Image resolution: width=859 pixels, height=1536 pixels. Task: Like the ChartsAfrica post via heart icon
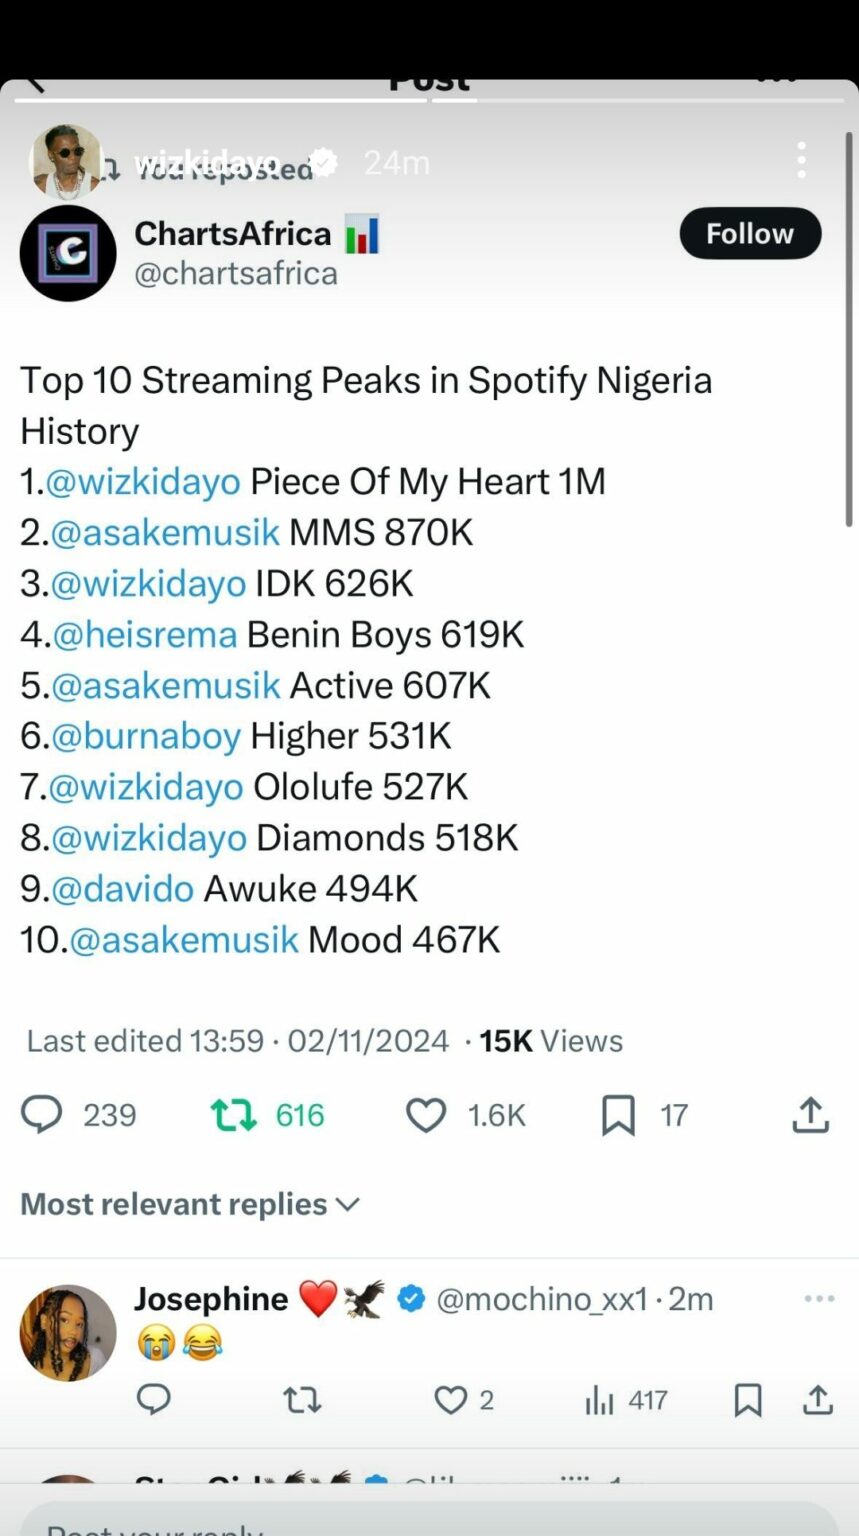pos(426,1115)
